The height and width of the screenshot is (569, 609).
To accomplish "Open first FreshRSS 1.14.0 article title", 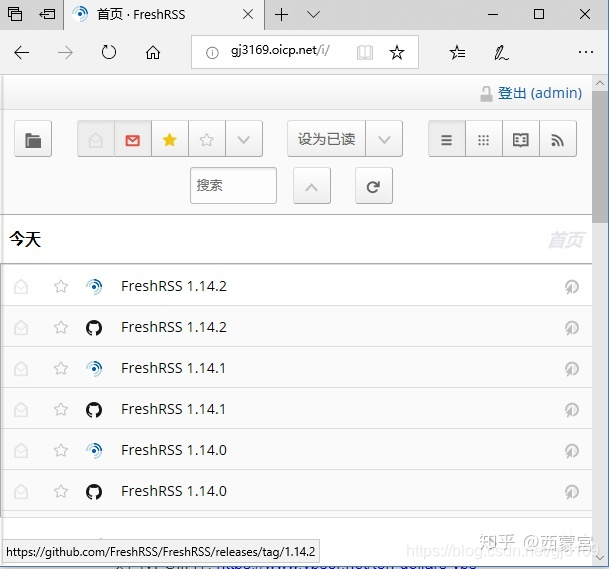I will 174,451.
